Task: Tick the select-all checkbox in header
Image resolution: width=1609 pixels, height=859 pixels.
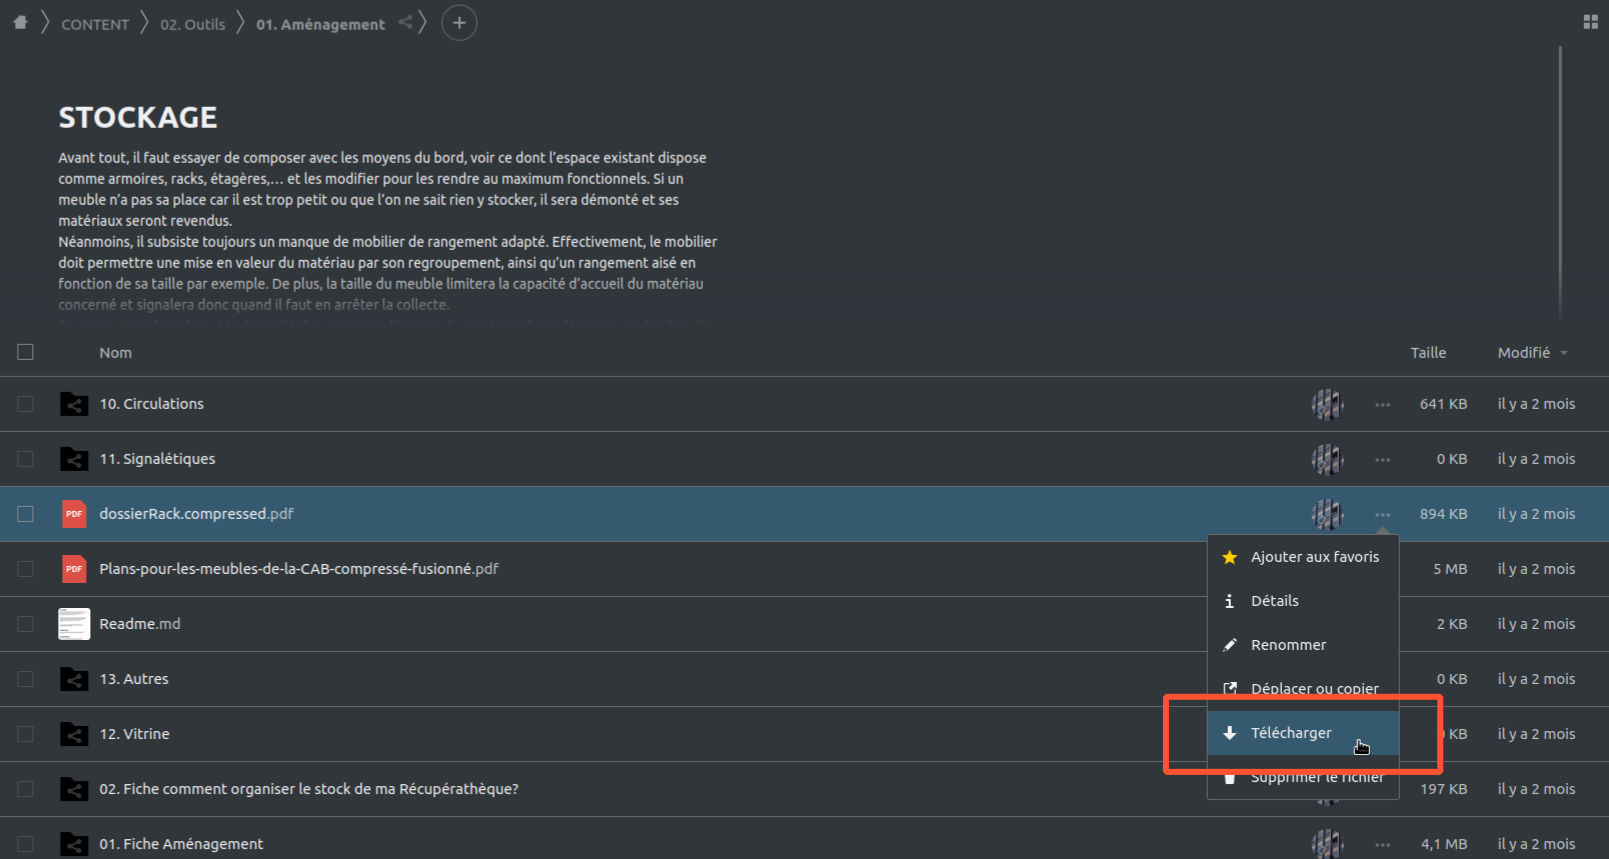Action: pos(26,352)
